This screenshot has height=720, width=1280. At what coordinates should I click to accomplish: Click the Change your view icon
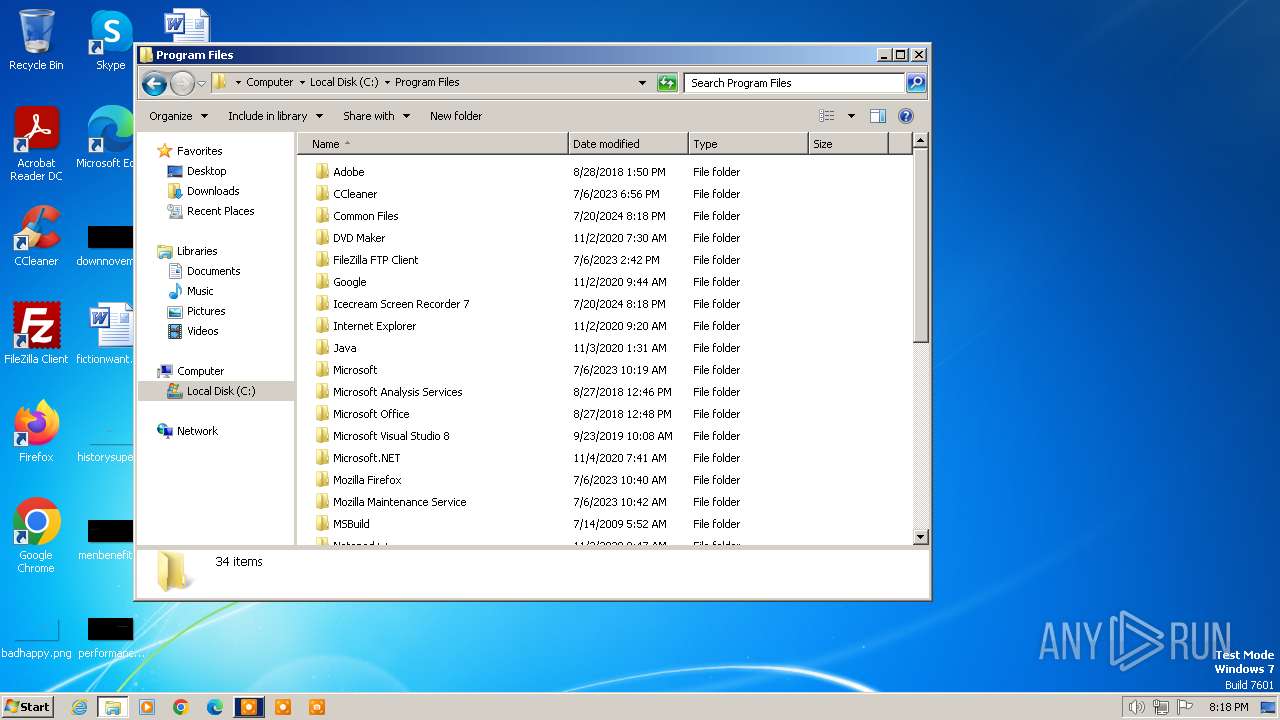tap(827, 116)
